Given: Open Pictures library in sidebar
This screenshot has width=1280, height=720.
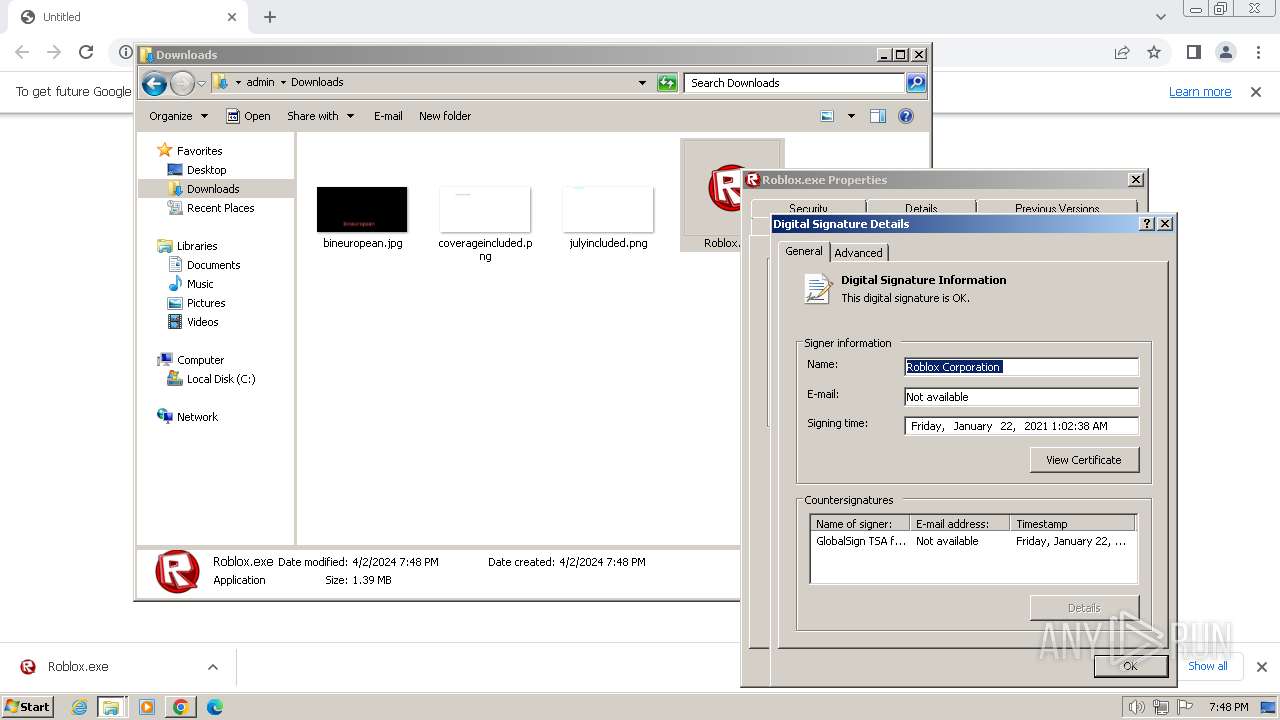Looking at the screenshot, I should (205, 303).
